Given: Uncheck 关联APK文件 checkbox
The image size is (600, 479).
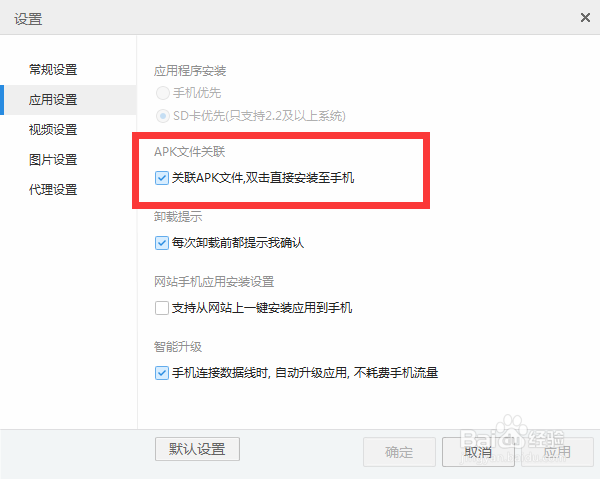Looking at the screenshot, I should pyautogui.click(x=161, y=178).
